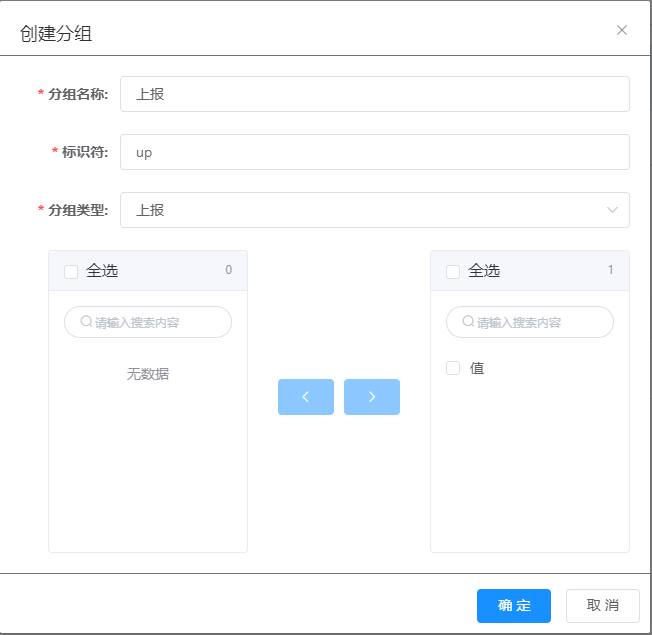652x635 pixels.
Task: Click the 分组名称 field label
Action: point(78,94)
